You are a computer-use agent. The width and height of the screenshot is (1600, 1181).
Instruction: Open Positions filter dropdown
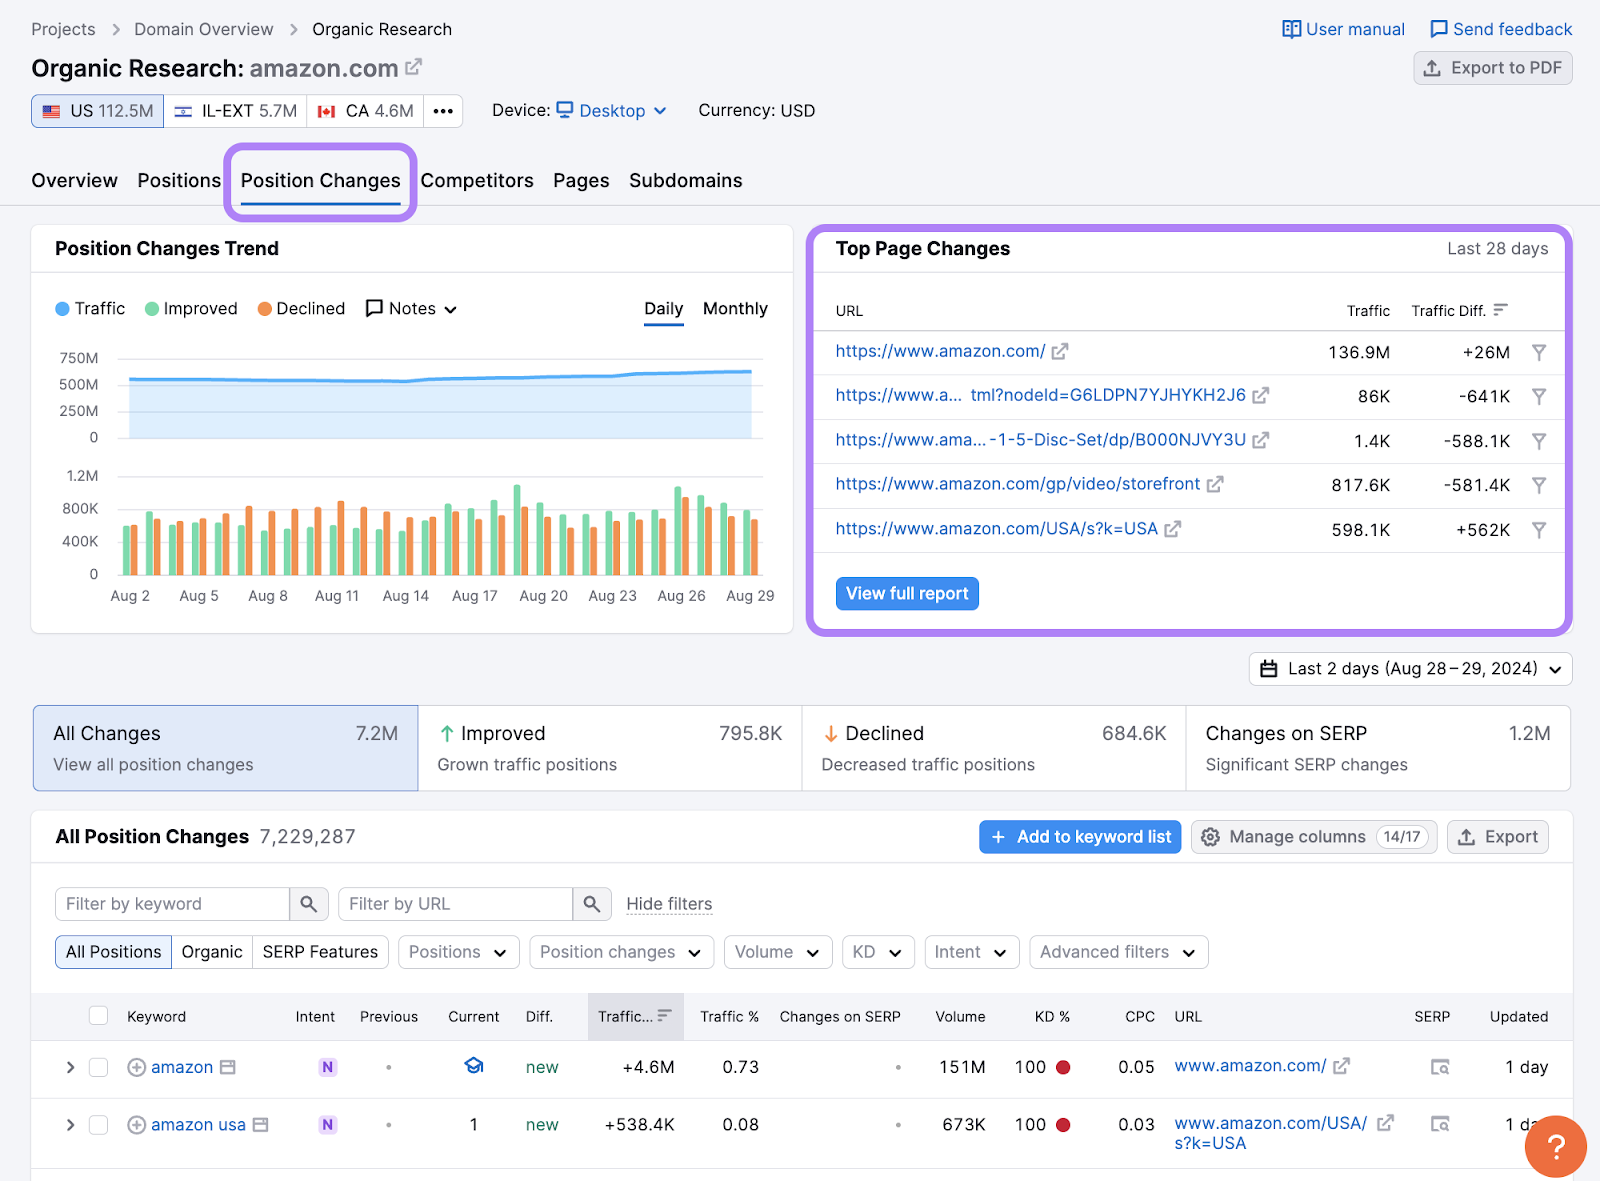[459, 952]
